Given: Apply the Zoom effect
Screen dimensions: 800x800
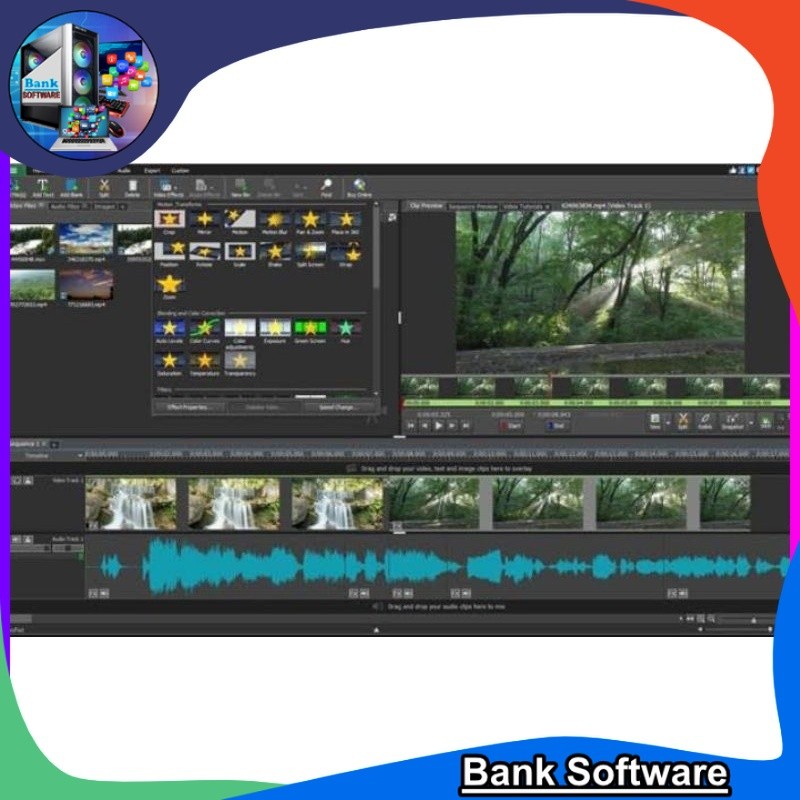Looking at the screenshot, I should pos(169,287).
